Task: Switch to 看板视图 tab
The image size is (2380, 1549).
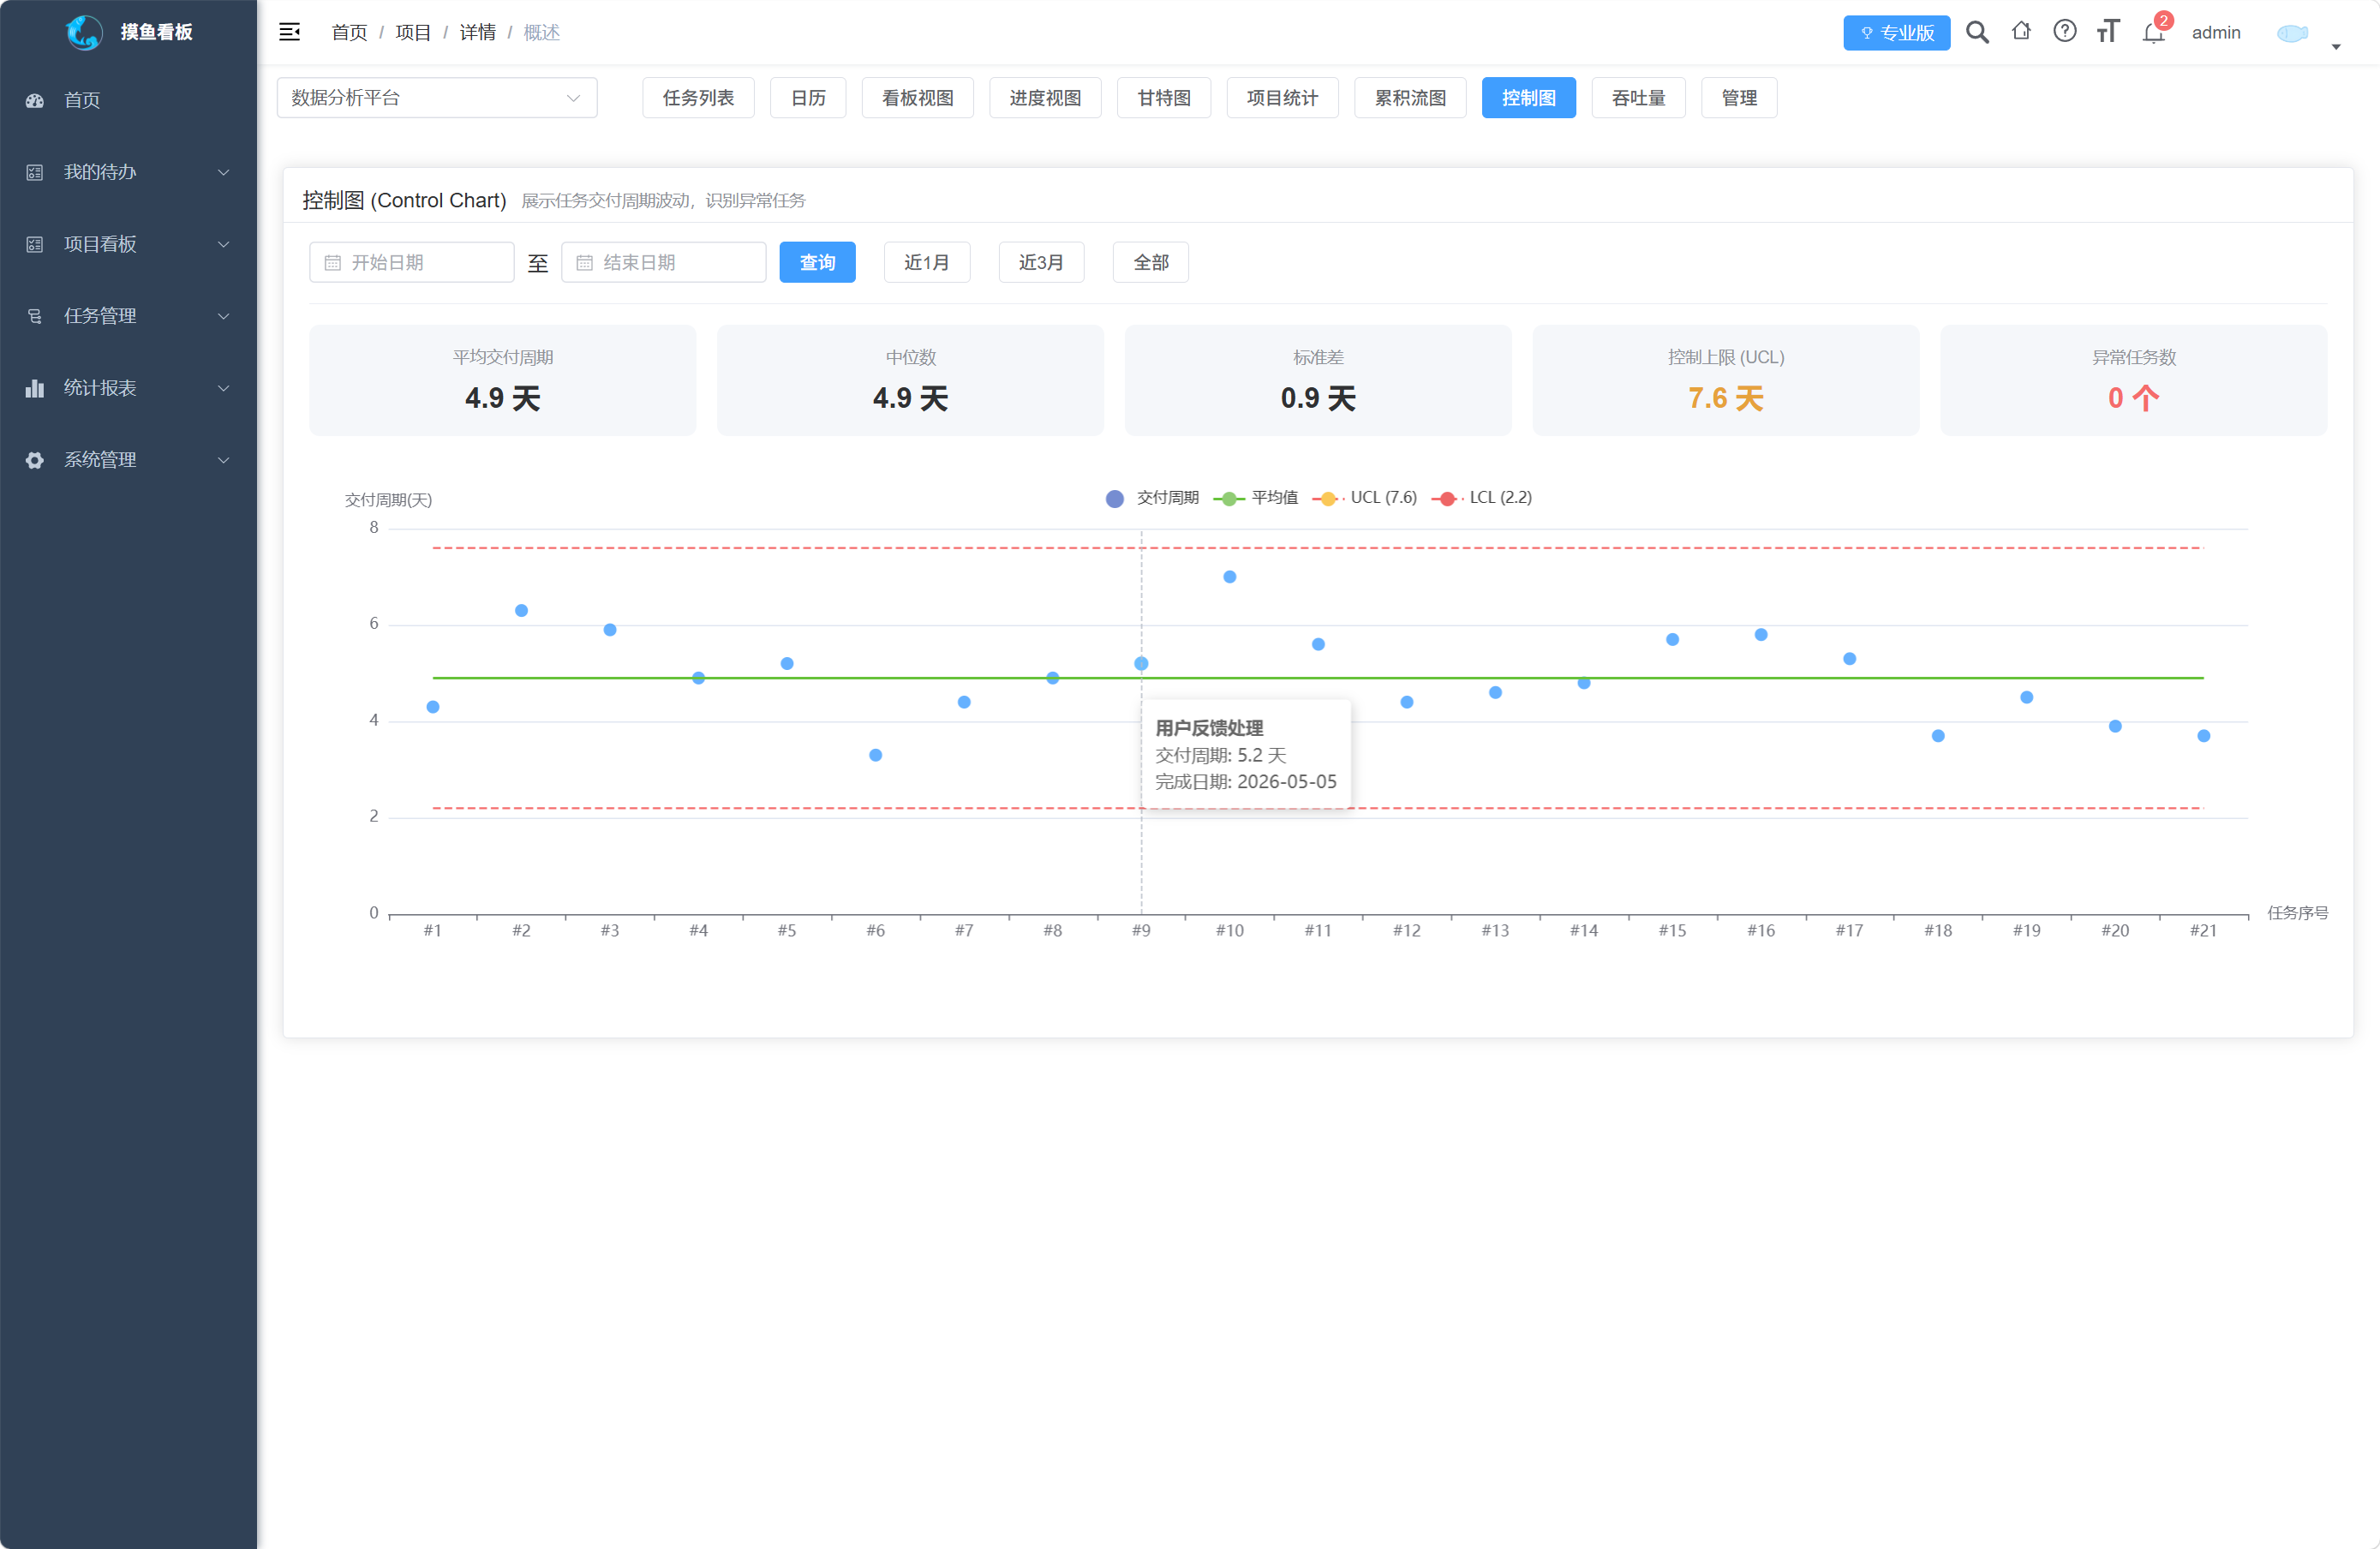Action: pos(918,98)
